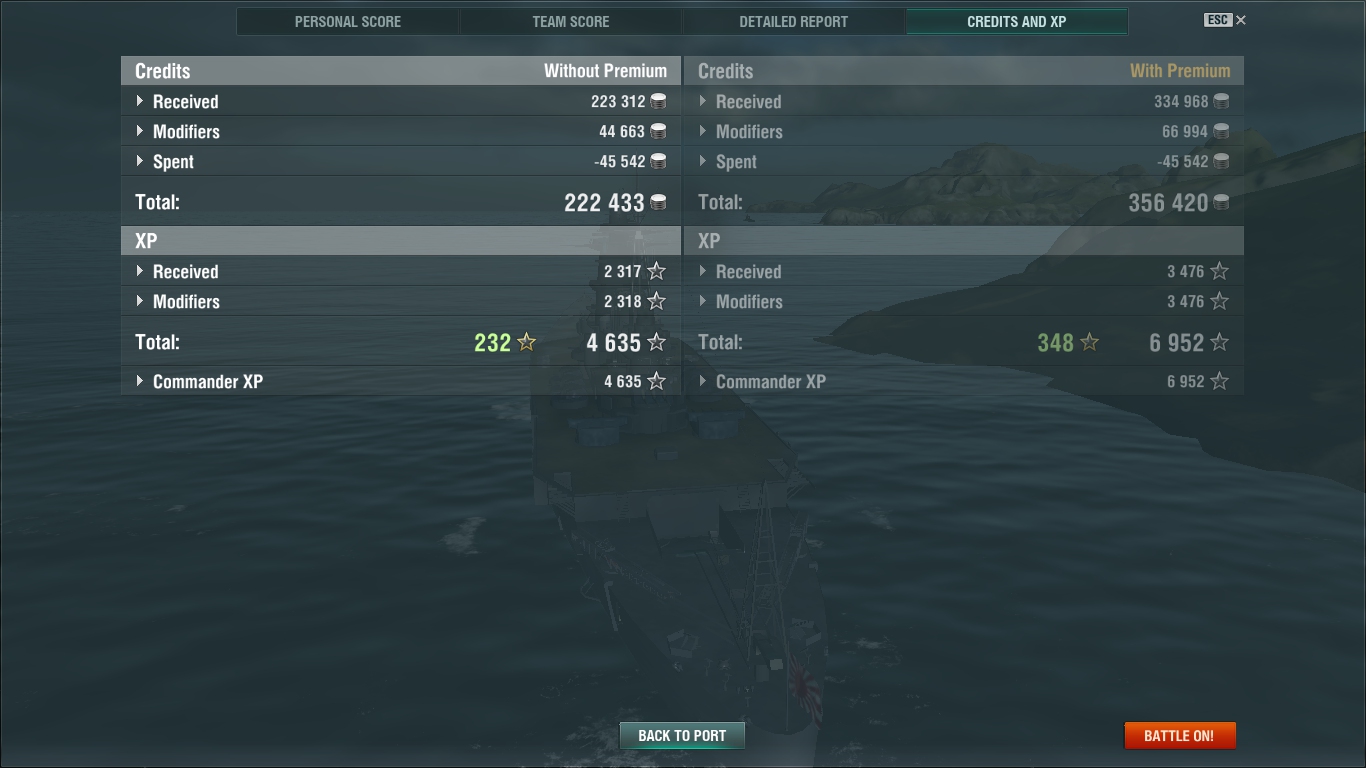Click the Back to Port button
This screenshot has width=1366, height=768.
point(682,735)
